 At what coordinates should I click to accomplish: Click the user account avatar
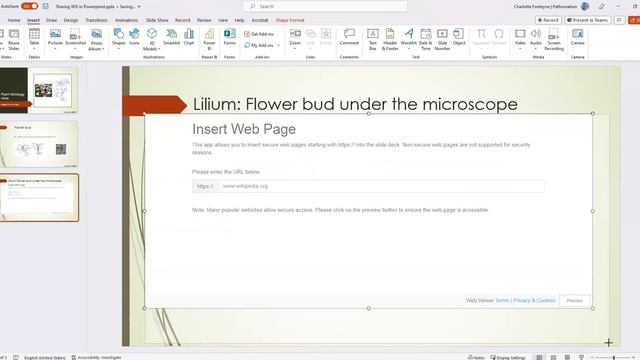coord(585,6)
